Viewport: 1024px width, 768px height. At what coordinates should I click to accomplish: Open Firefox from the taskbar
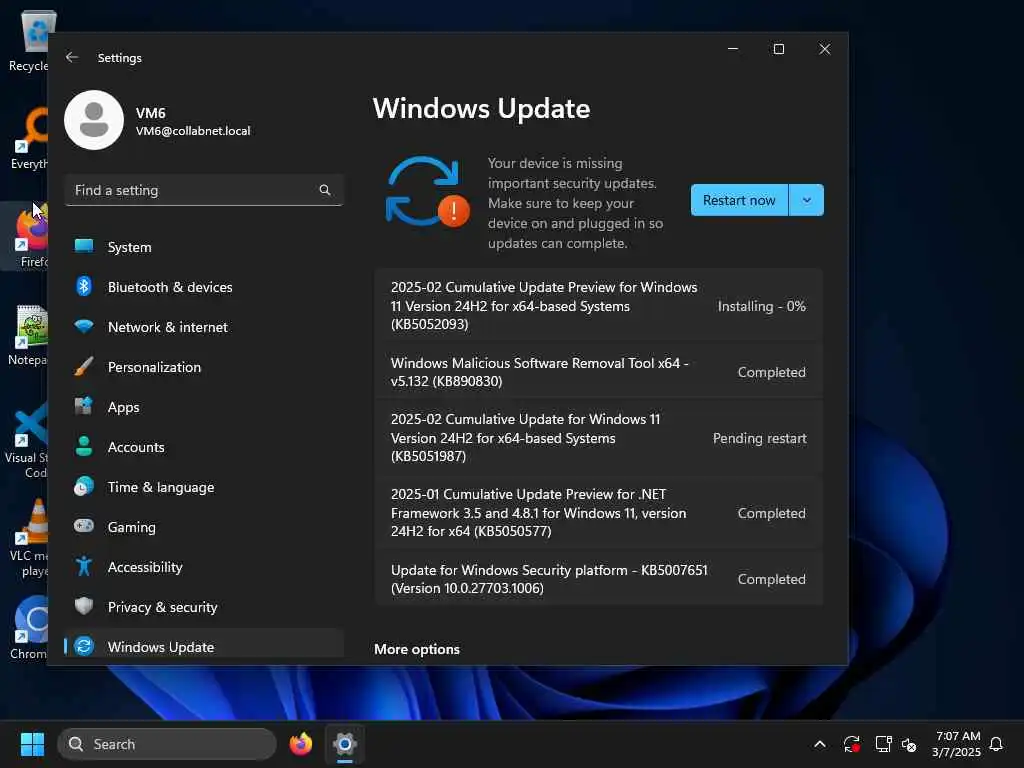[300, 744]
